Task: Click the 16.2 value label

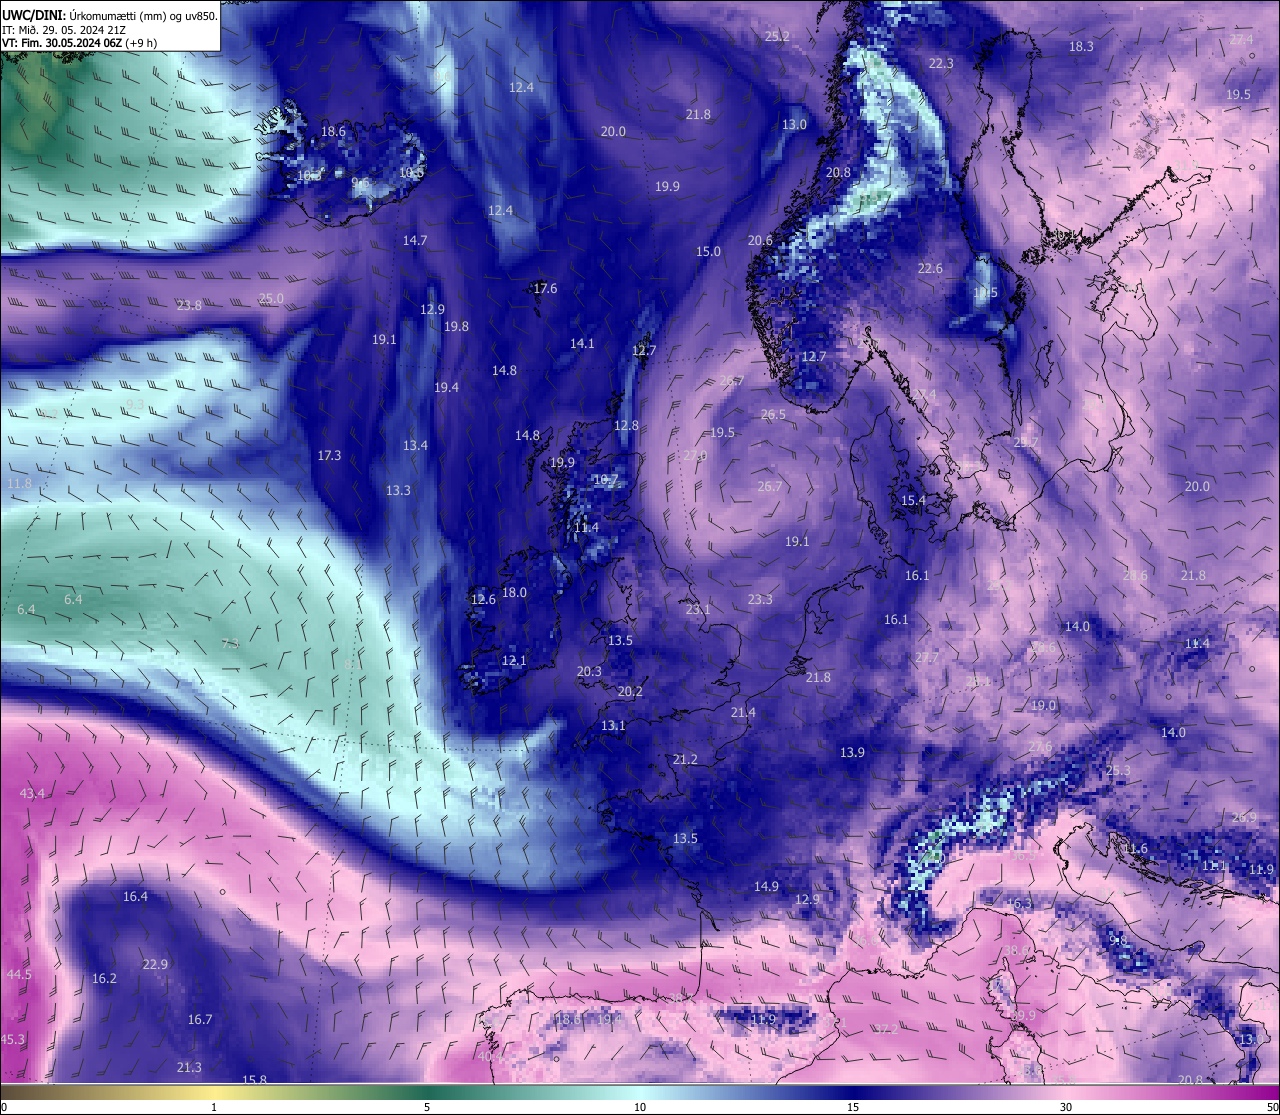Action: click(104, 978)
